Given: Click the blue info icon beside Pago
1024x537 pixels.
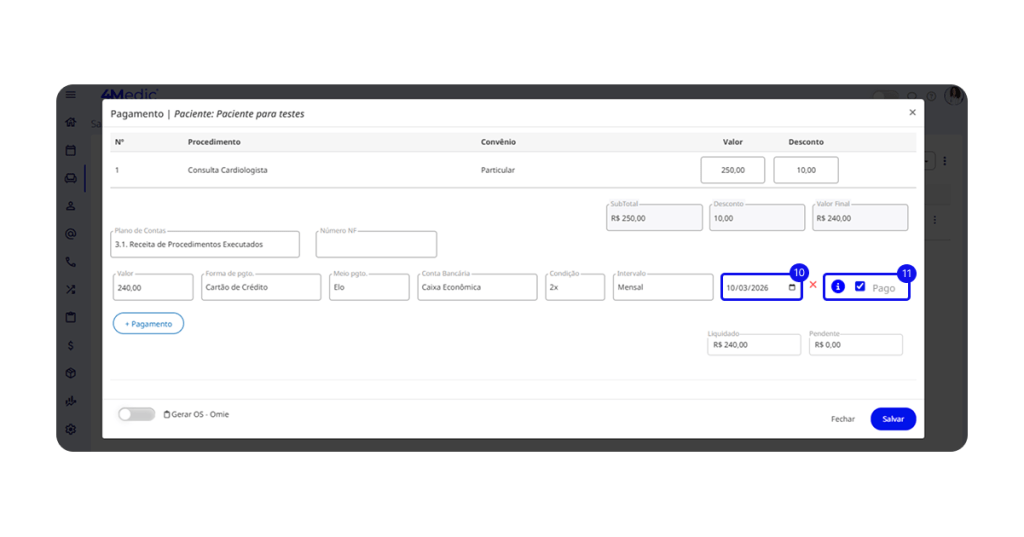Looking at the screenshot, I should (838, 287).
